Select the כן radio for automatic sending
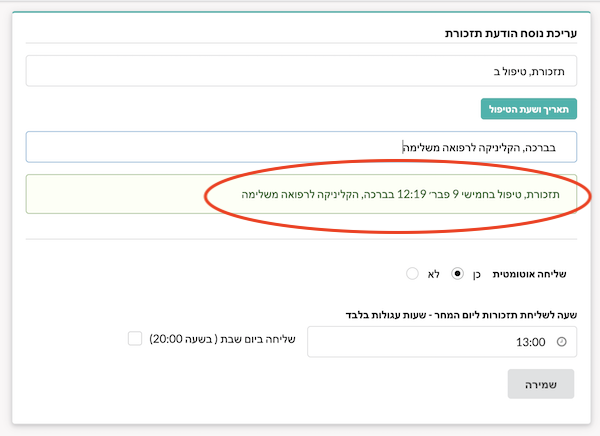Image resolution: width=600 pixels, height=436 pixels. click(x=457, y=273)
